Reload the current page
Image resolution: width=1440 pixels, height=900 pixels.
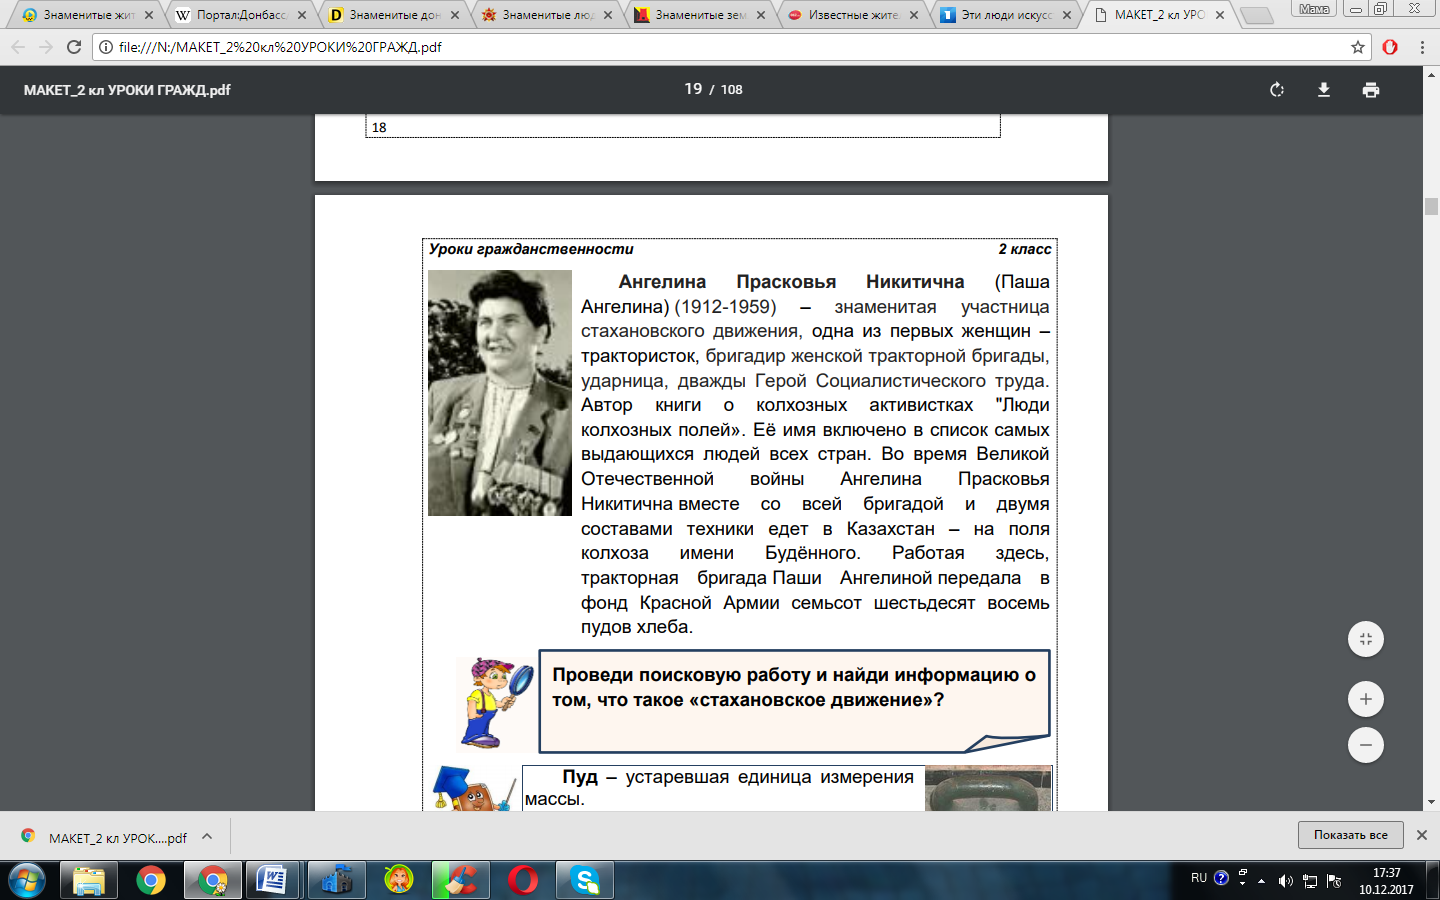coord(74,47)
